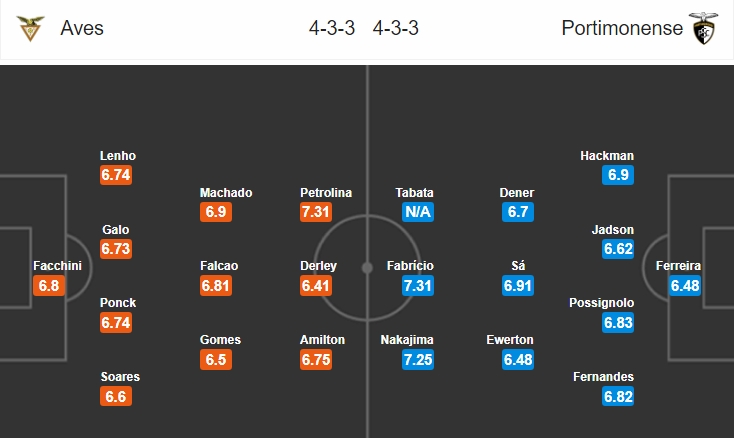This screenshot has height=438, width=734.
Task: Click Lenho's 6.74 rating badge
Action: point(116,175)
